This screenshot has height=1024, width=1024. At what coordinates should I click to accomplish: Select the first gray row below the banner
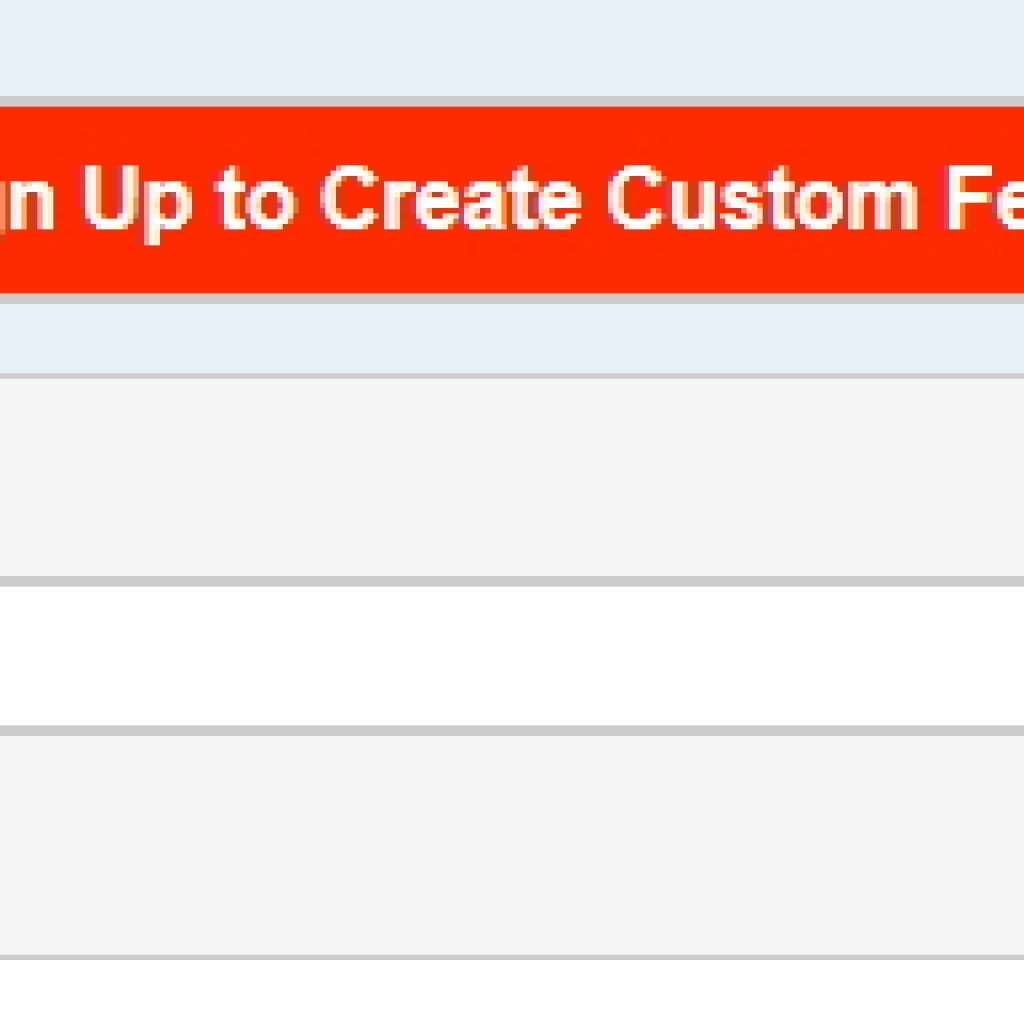pyautogui.click(x=512, y=477)
